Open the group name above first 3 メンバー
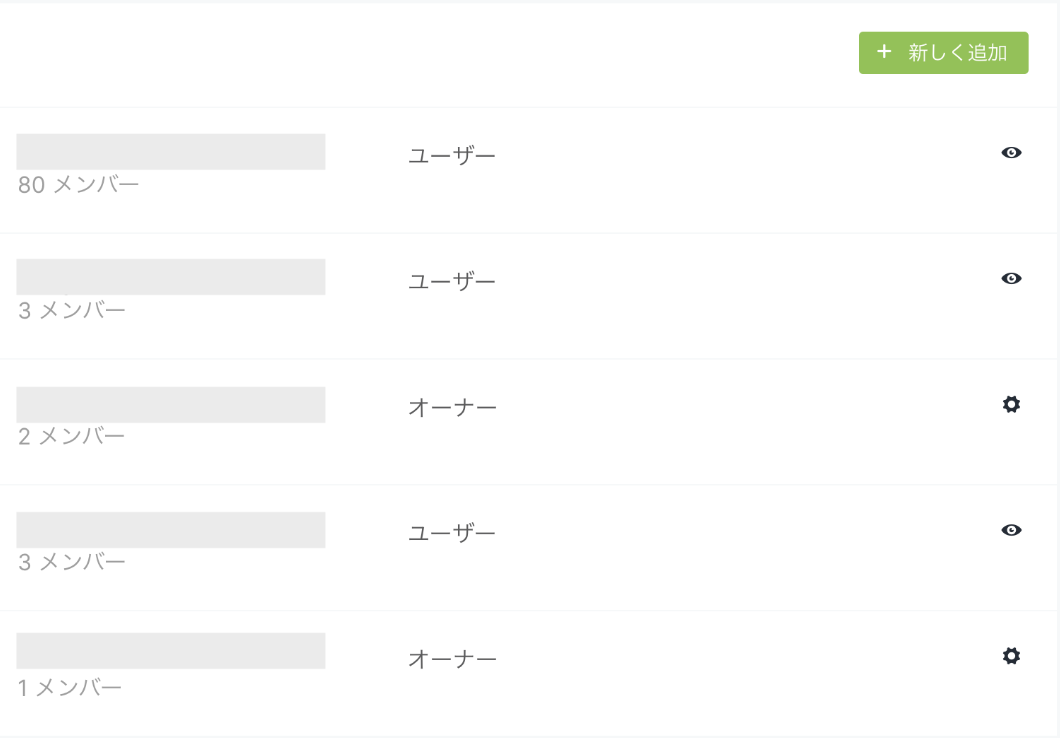Viewport: 1060px width, 738px height. point(170,276)
